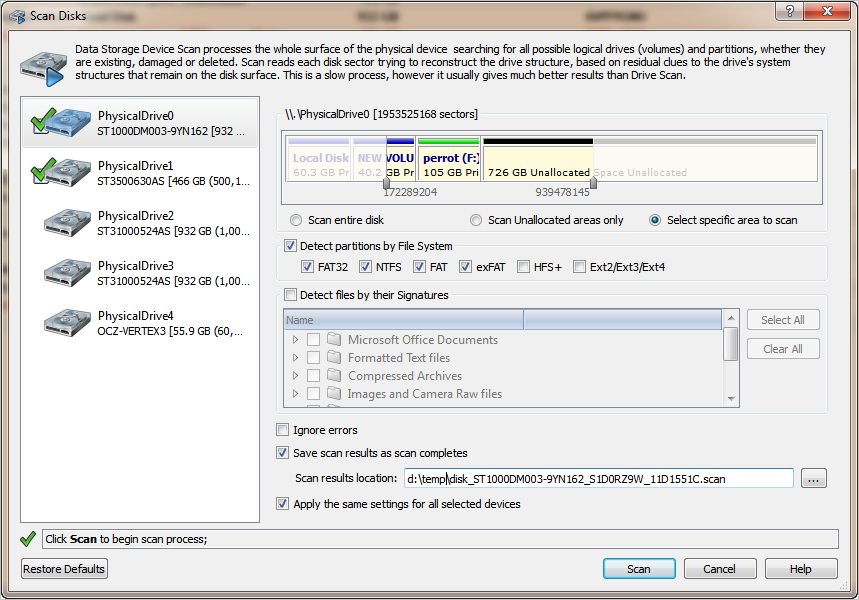Click the Clear All signatures button
Viewport: 859px width, 600px height.
783,349
